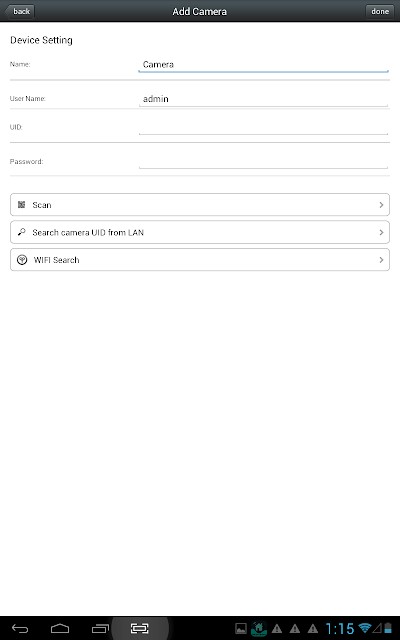
Task: Select the empty Password input field
Action: pyautogui.click(x=263, y=161)
